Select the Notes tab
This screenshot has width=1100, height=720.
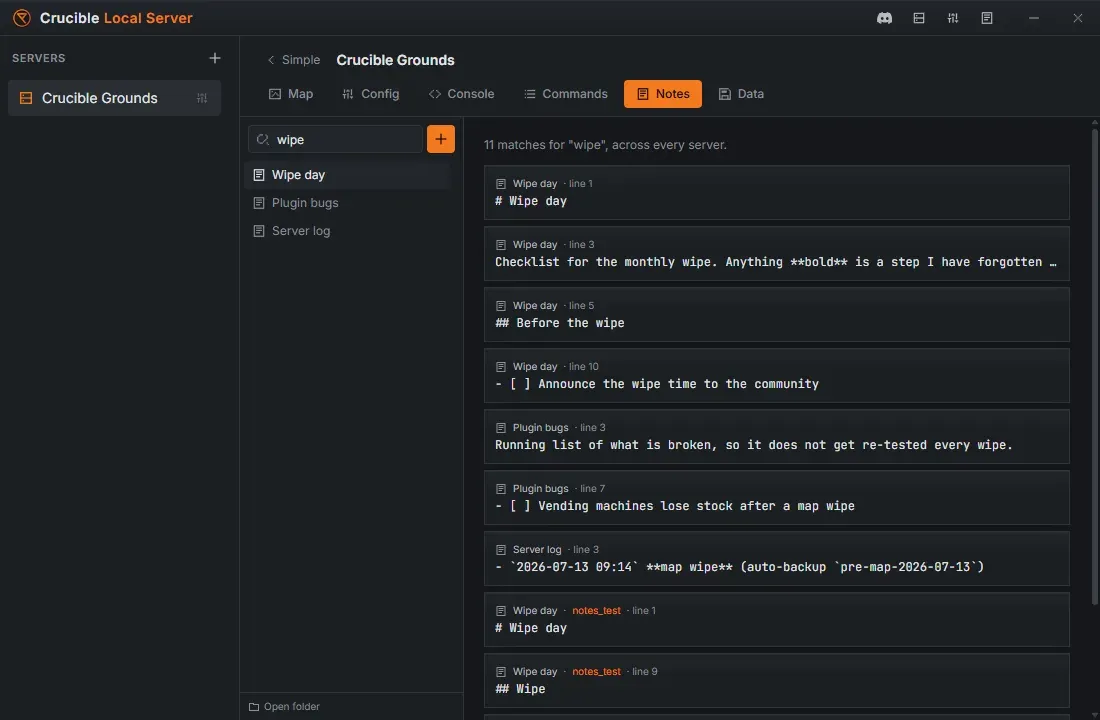click(x=662, y=94)
